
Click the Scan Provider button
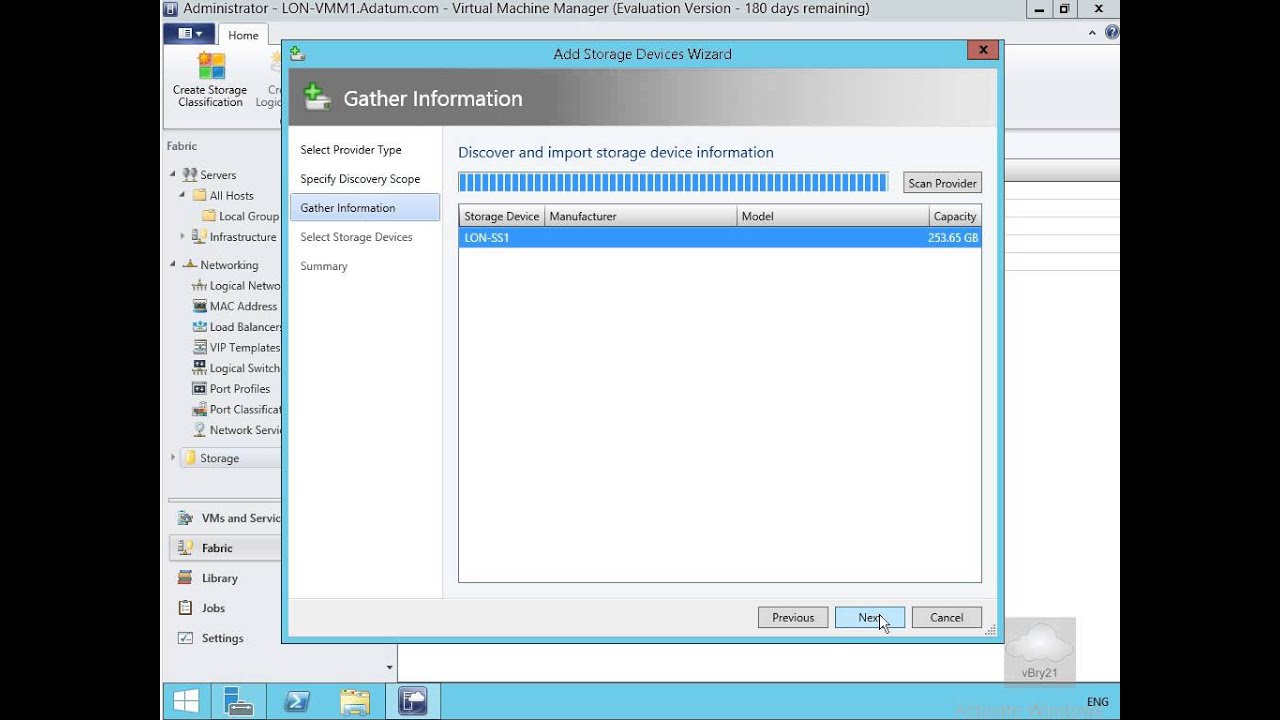942,183
